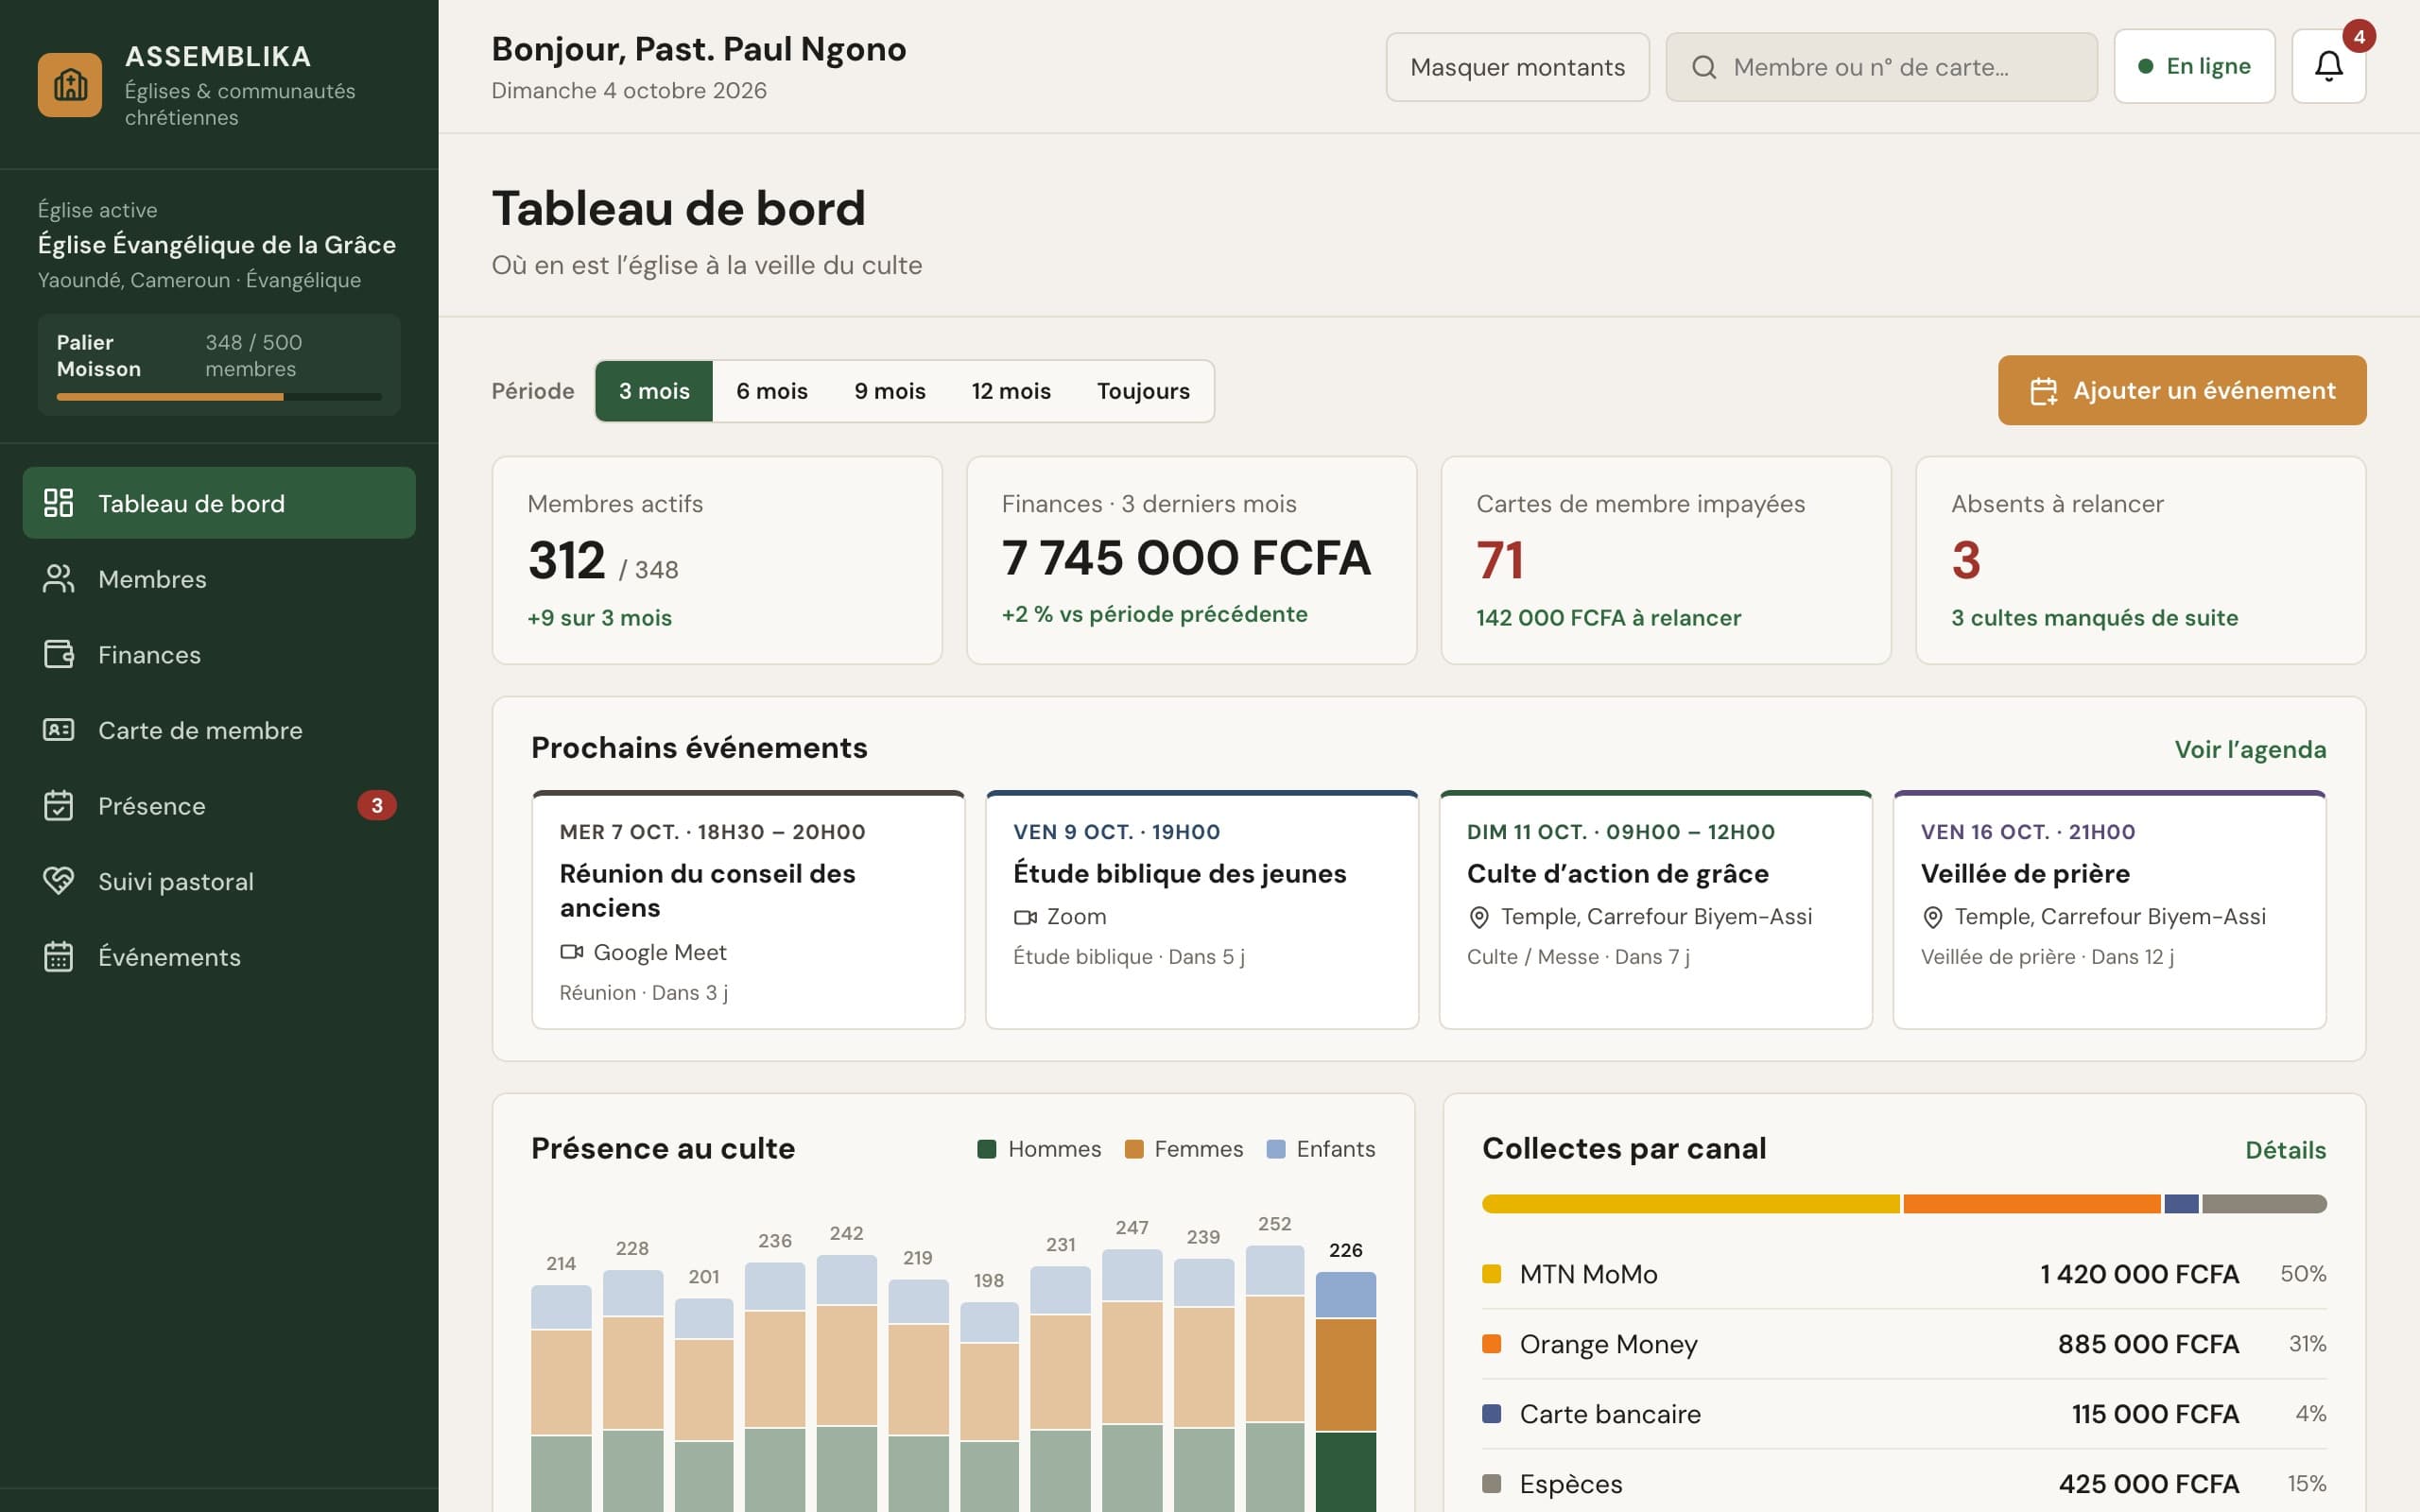Viewport: 2420px width, 1512px height.
Task: Open the Membres section
Action: 219,579
